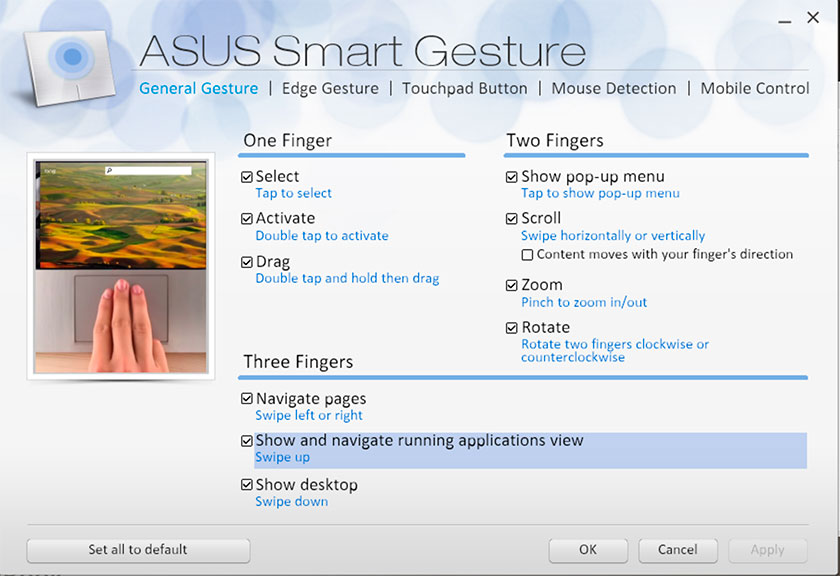Click the One Finger section heading

(x=288, y=140)
